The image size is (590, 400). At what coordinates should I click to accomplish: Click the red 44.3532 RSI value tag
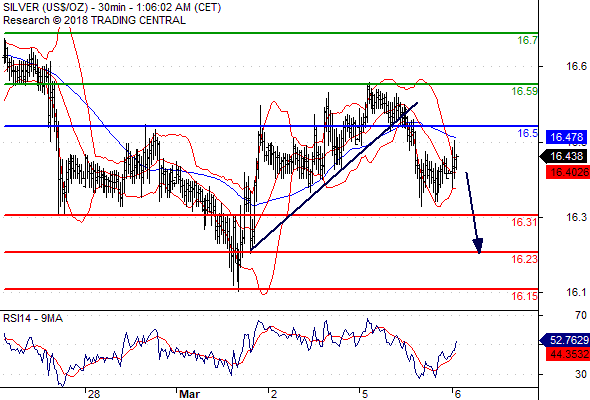[x=568, y=354]
